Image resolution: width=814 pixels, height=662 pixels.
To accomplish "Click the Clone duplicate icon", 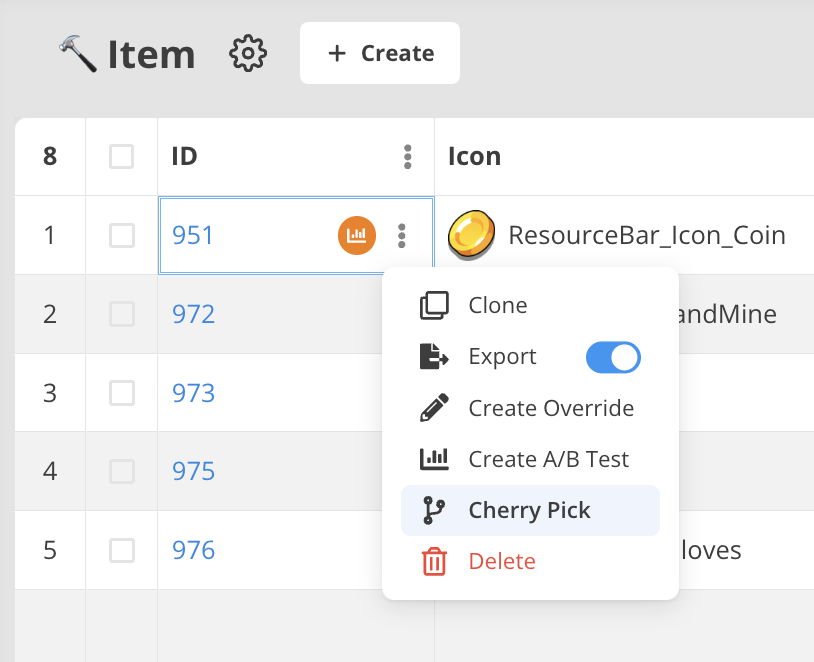I will click(x=434, y=305).
